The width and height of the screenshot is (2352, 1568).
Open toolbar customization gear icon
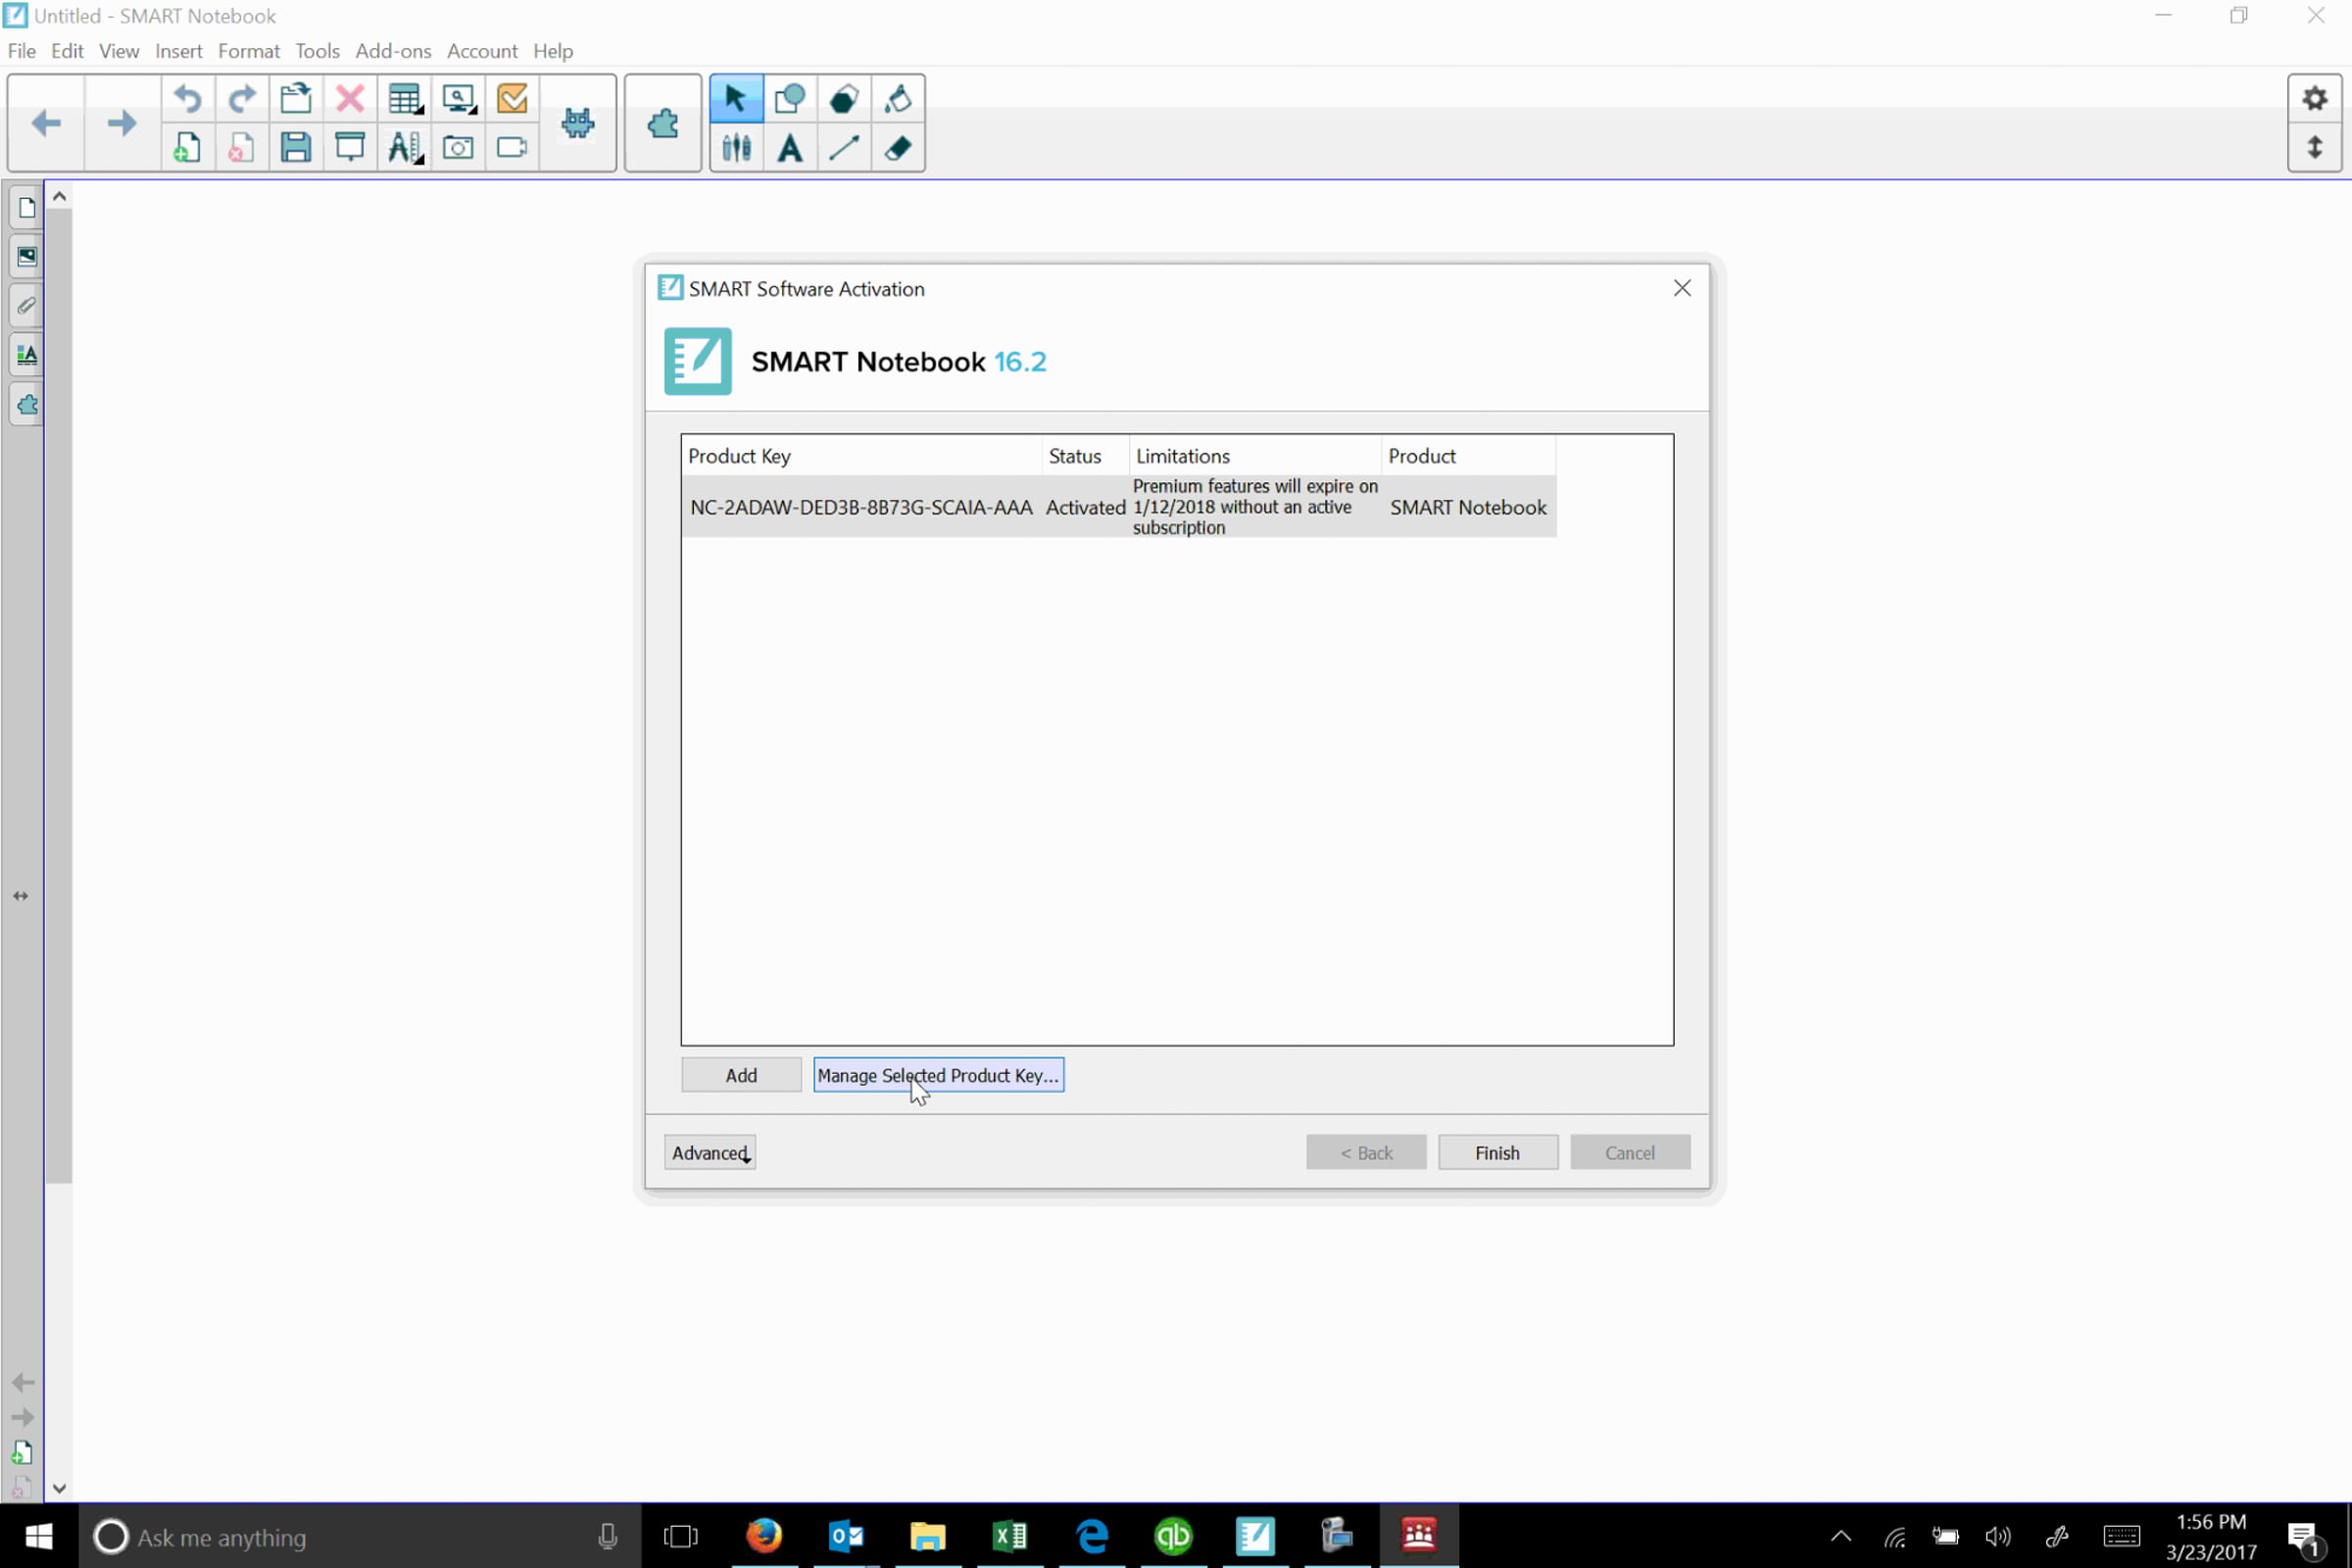click(x=2315, y=98)
